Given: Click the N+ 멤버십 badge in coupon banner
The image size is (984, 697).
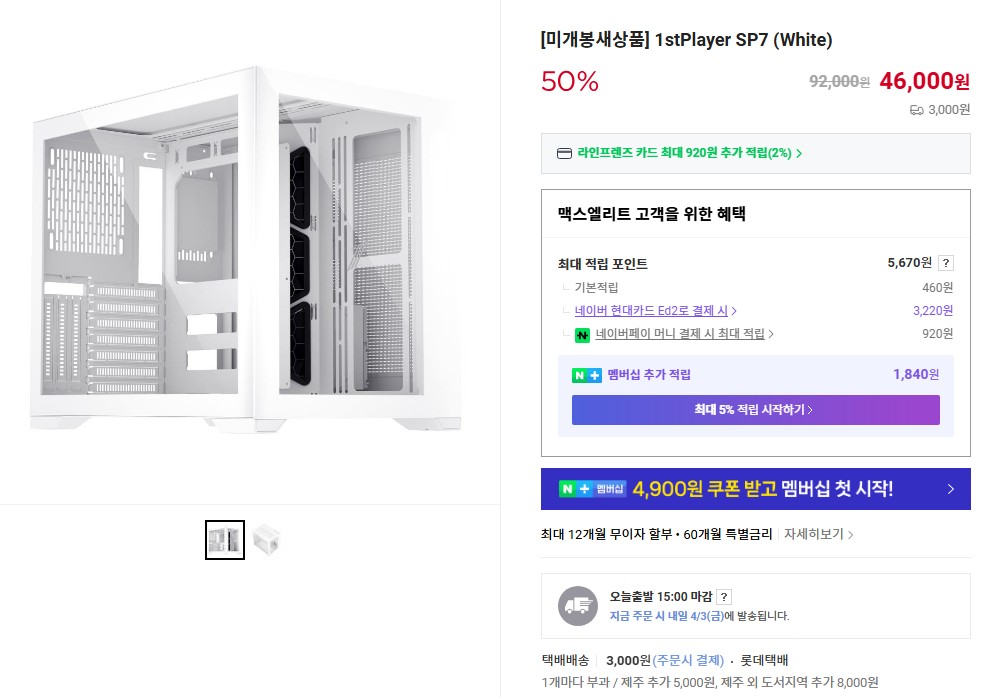Looking at the screenshot, I should [592, 489].
